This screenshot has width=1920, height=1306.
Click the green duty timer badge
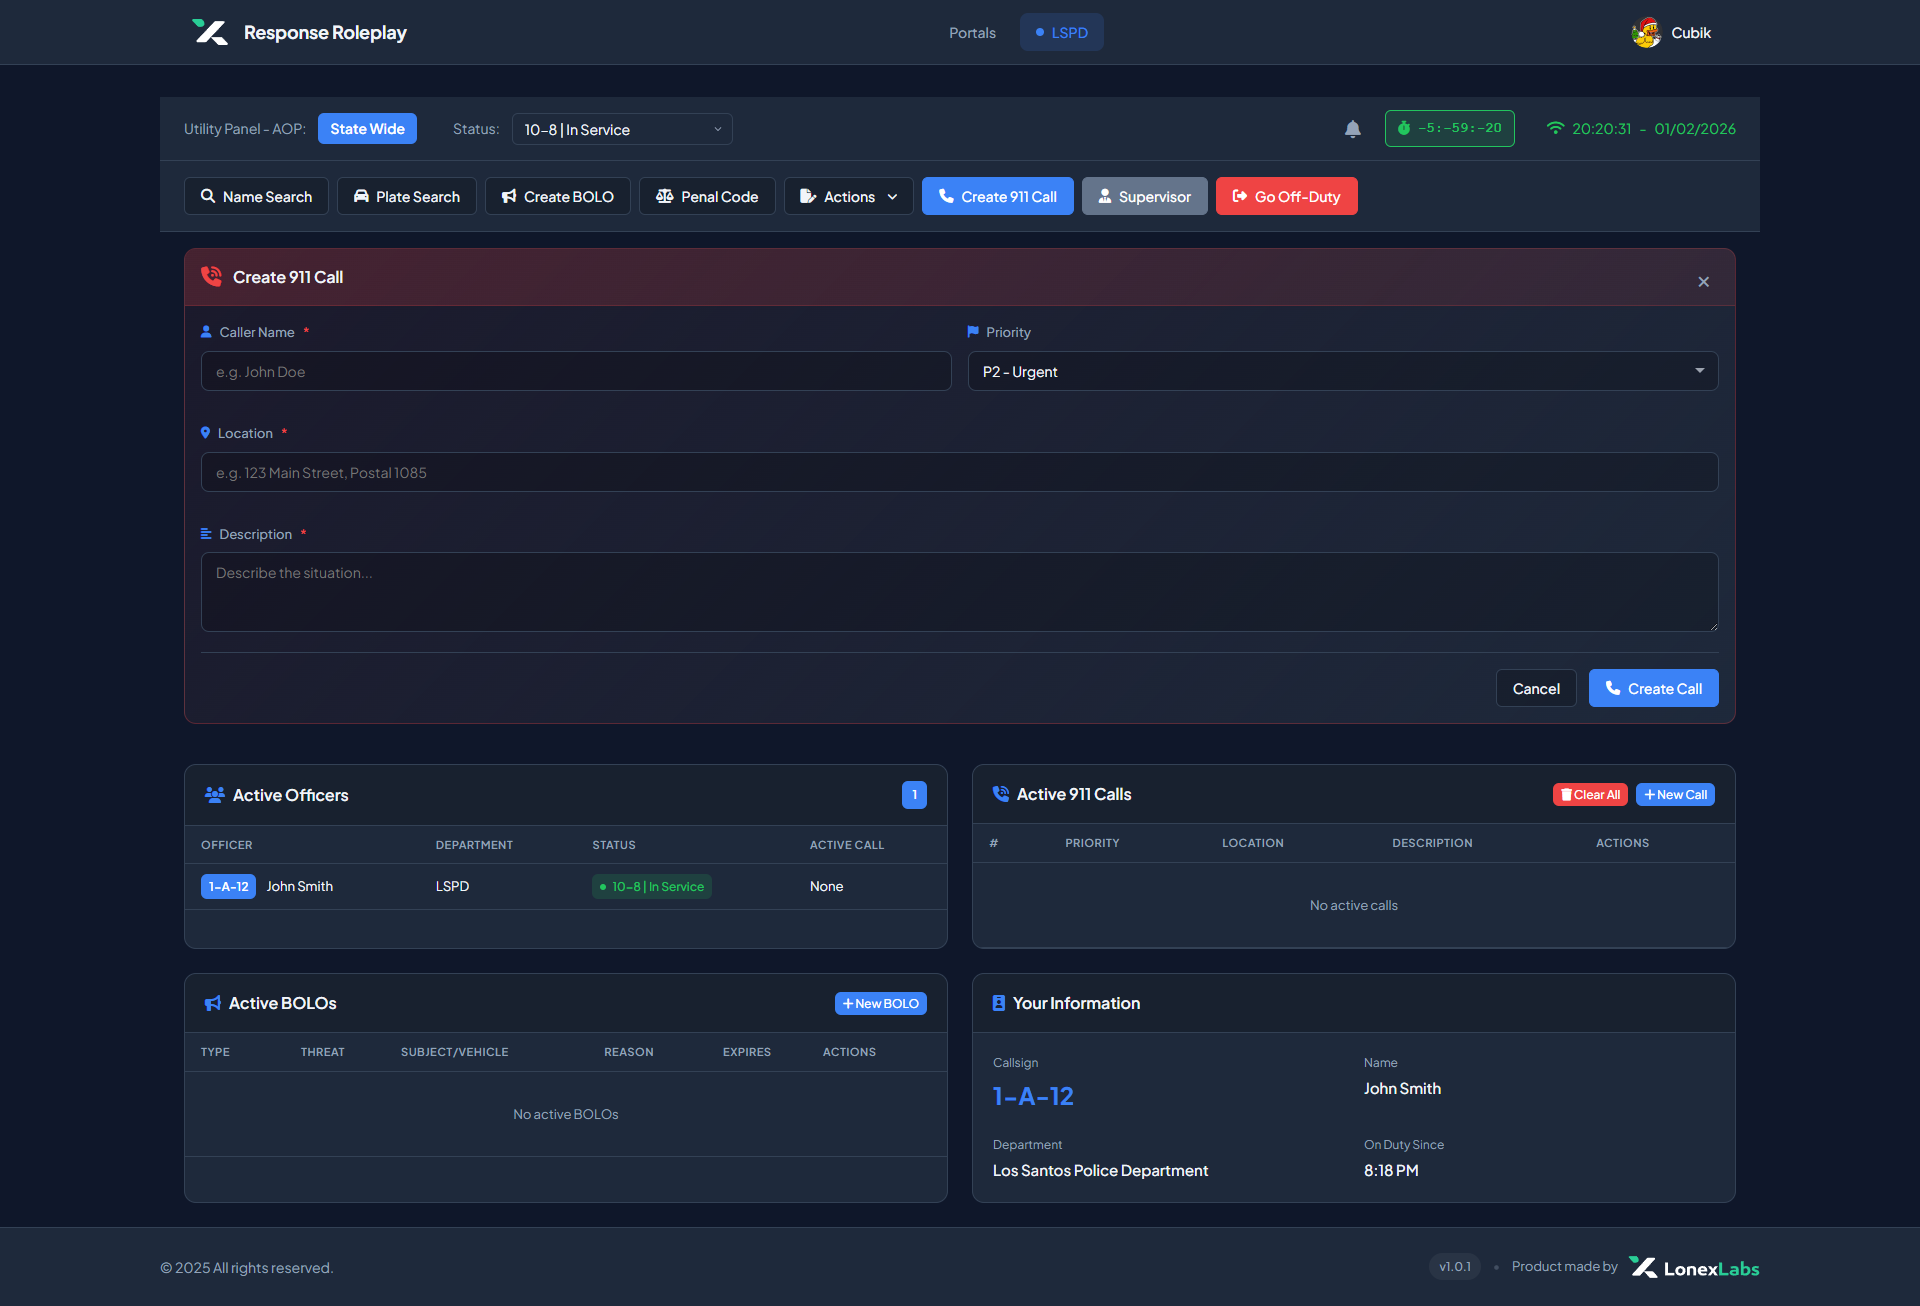(1449, 129)
